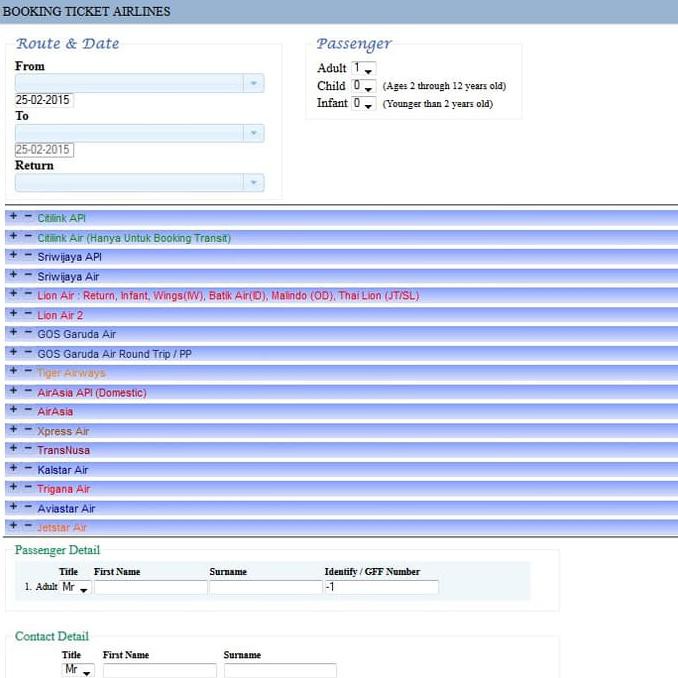Open the To destination dropdown
This screenshot has height=678, width=678.
coord(253,133)
